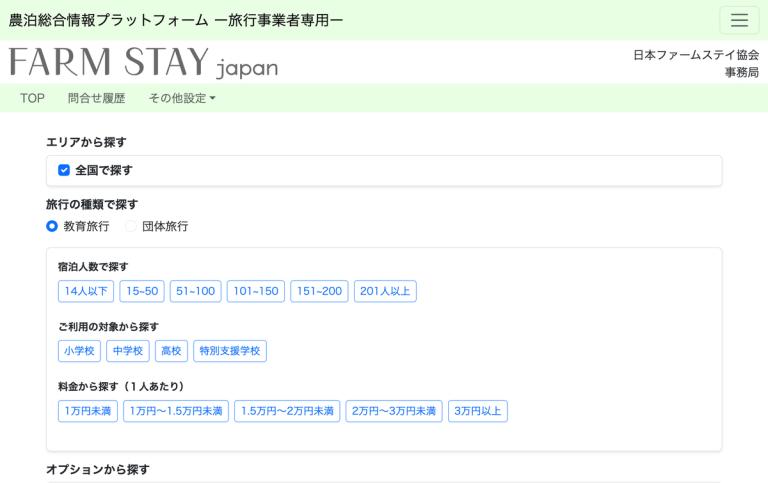Go to the TOP menu item
Screen dimensions: 768x483
point(32,98)
